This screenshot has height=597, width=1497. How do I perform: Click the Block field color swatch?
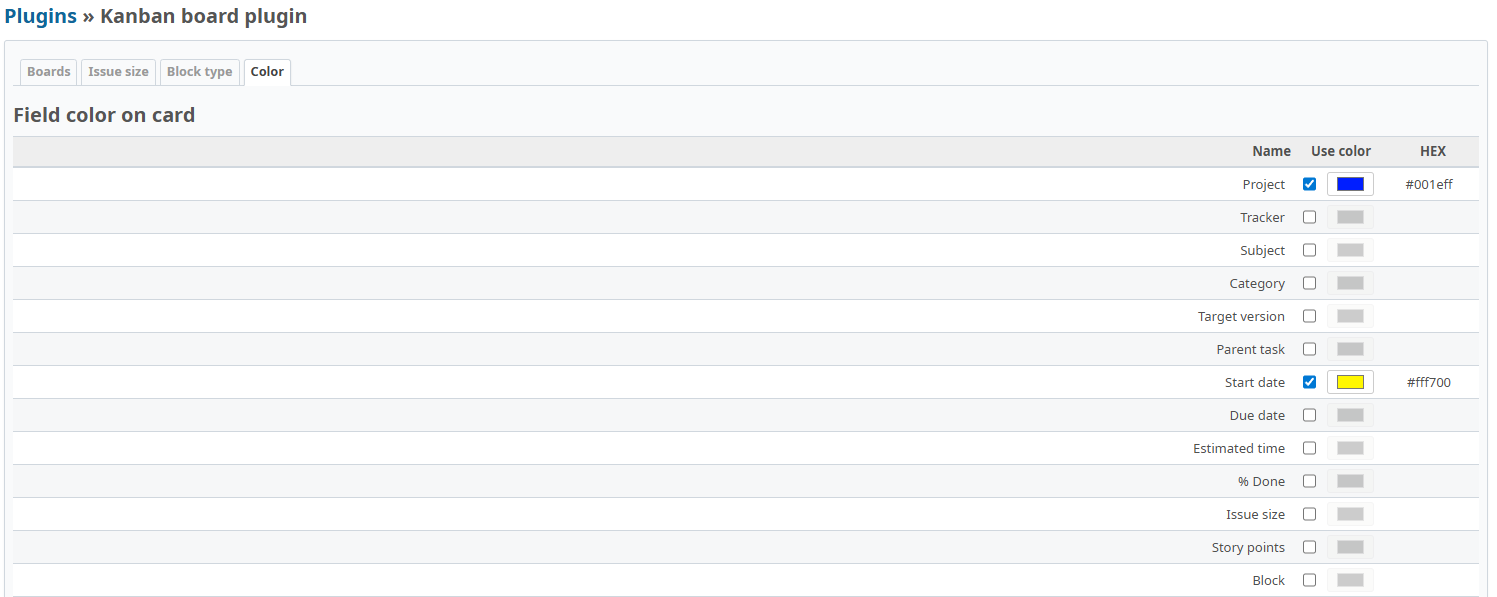1350,580
